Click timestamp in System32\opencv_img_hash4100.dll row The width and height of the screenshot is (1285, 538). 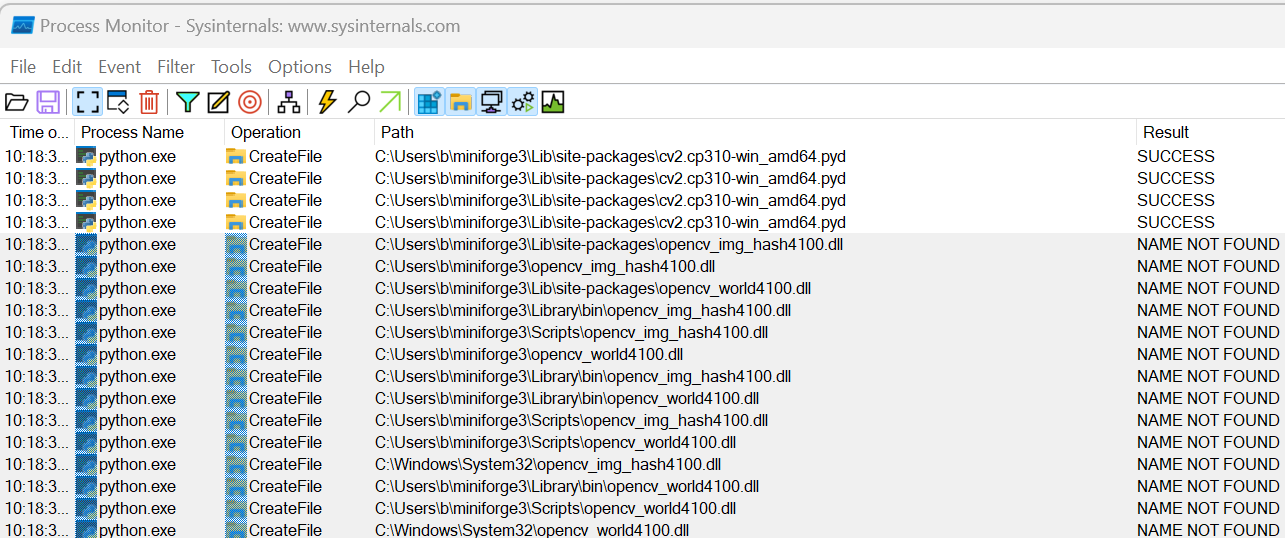(37, 464)
